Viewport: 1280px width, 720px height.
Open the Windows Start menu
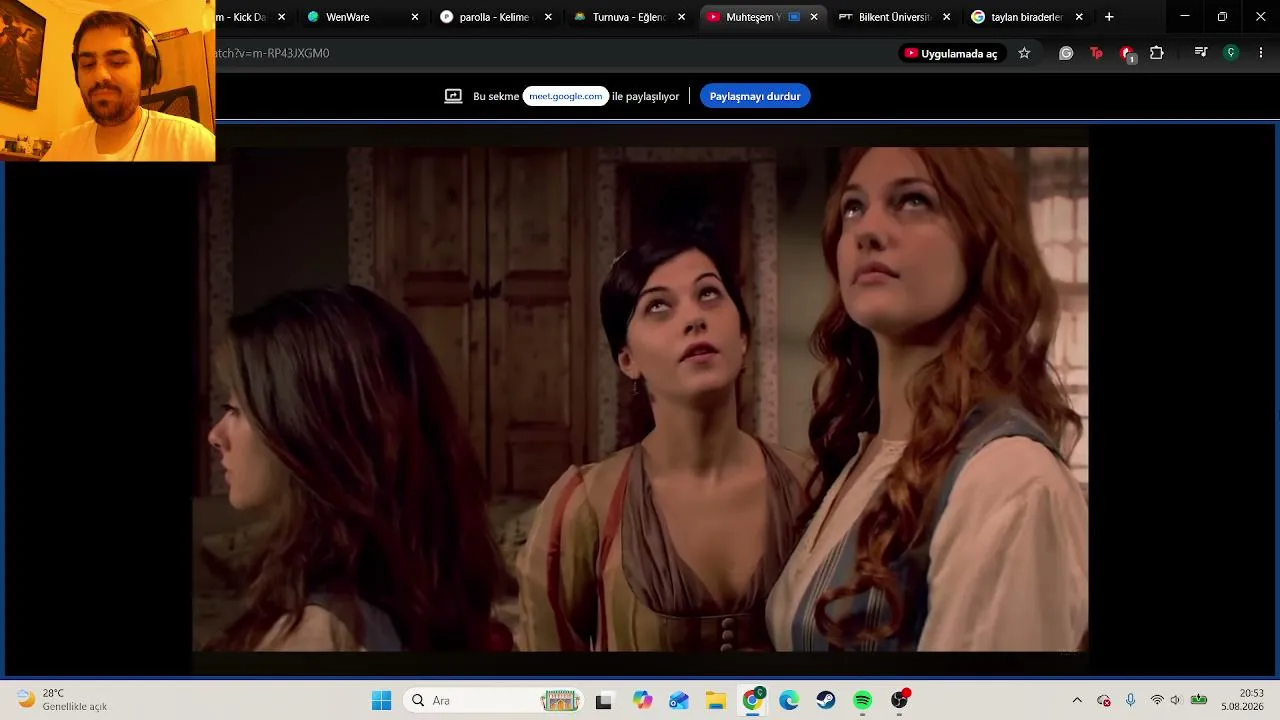click(x=381, y=701)
